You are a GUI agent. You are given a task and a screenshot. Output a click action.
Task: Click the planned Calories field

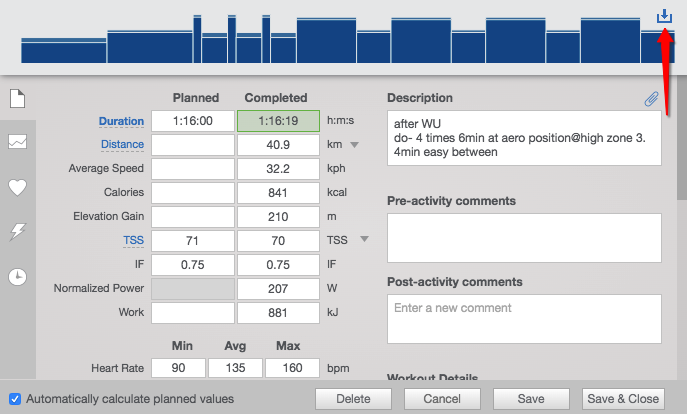pos(193,193)
